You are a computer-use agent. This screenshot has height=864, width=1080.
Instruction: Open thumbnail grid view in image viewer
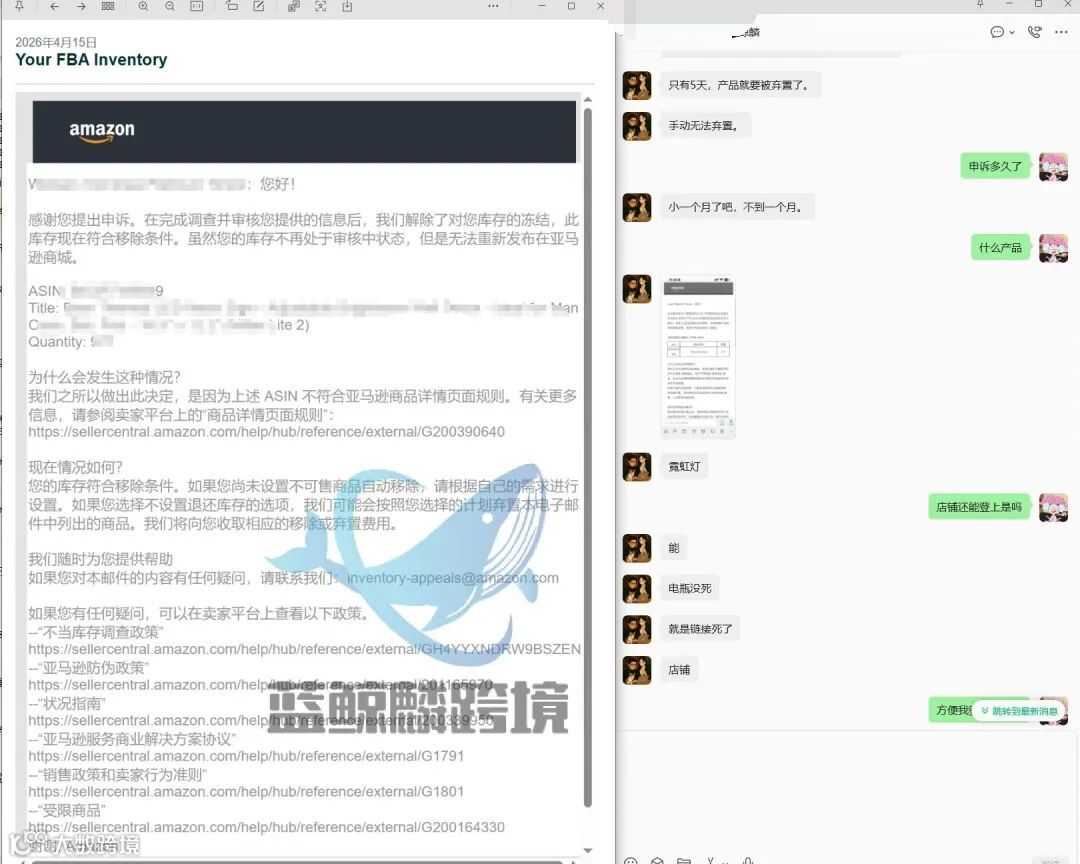108,6
